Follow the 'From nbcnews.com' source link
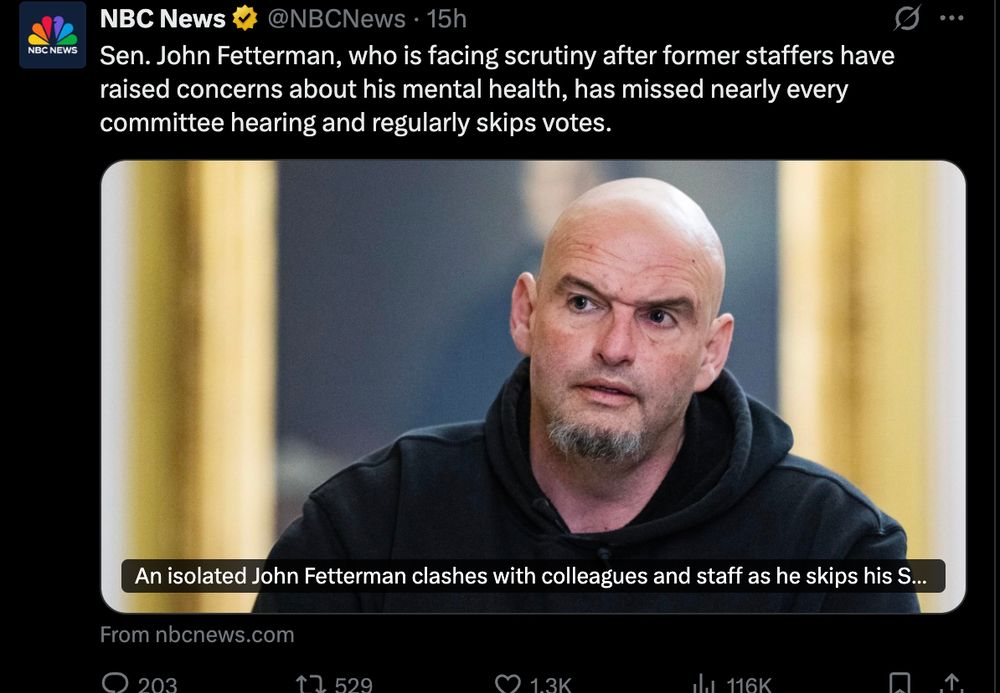Viewport: 1000px width, 693px height. click(197, 635)
